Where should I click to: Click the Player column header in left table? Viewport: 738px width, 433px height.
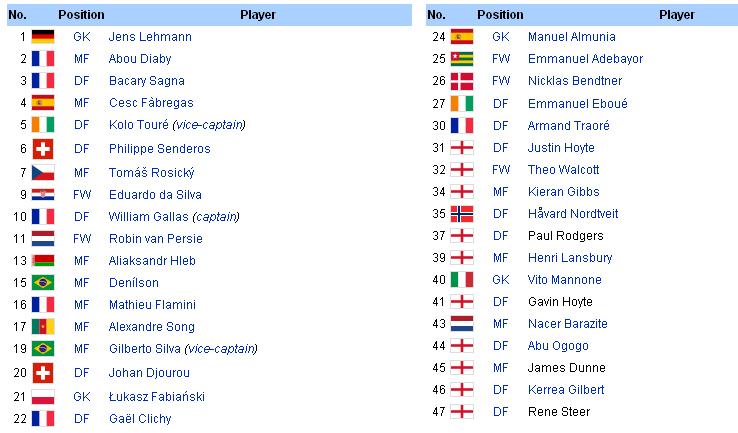(x=258, y=15)
